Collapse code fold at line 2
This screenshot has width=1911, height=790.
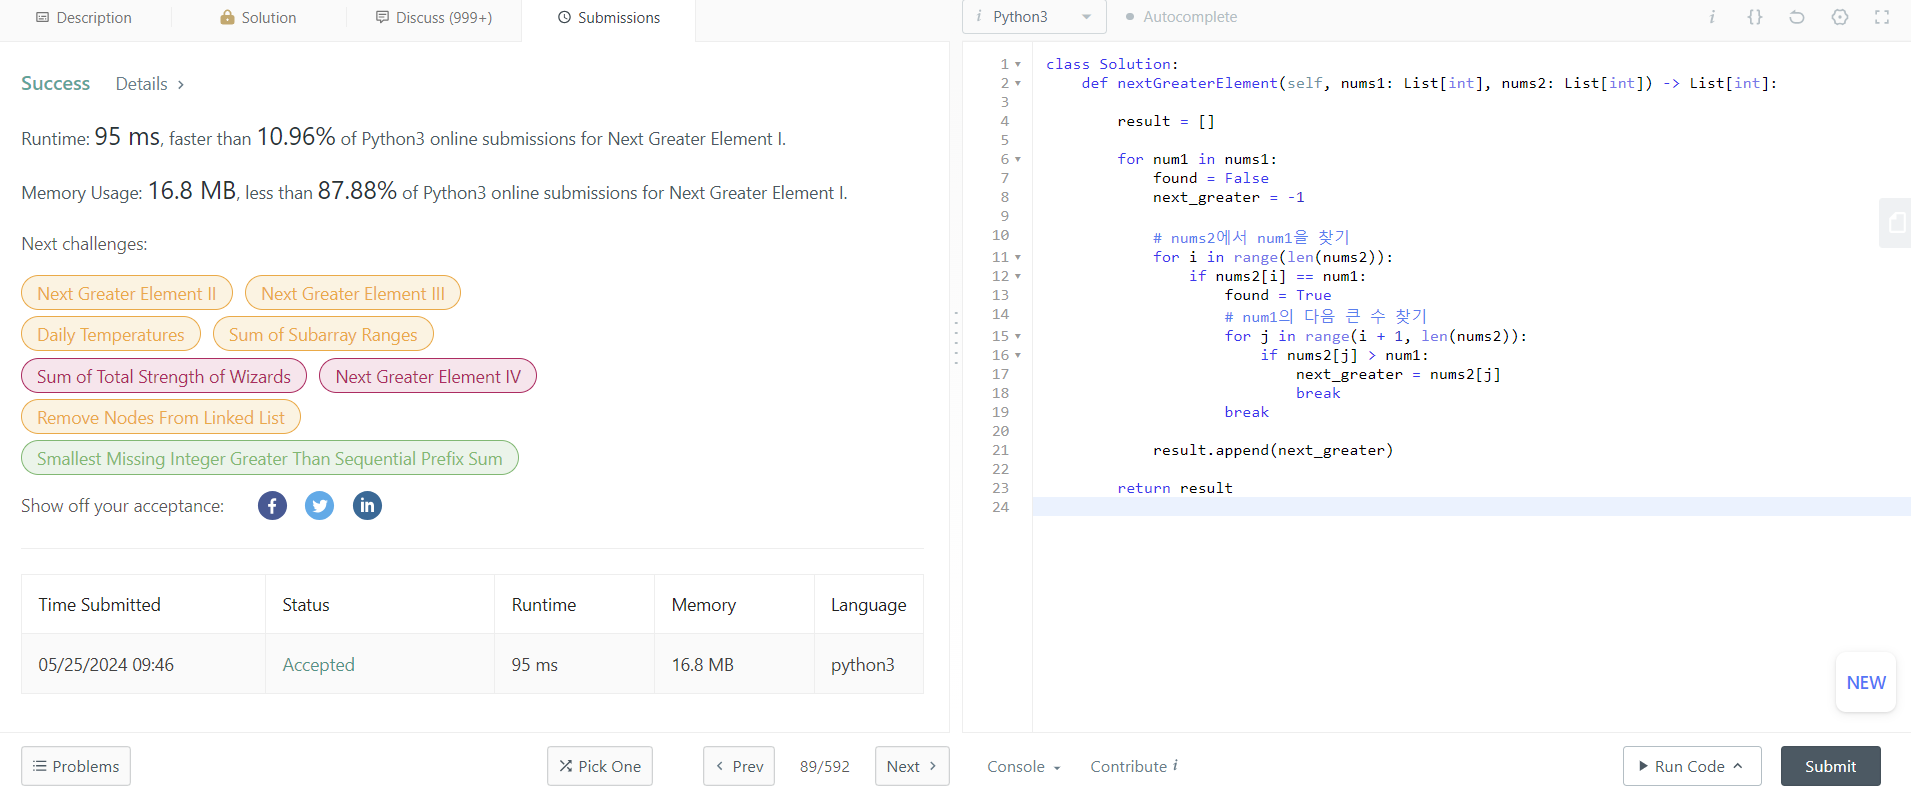pyautogui.click(x=1018, y=83)
